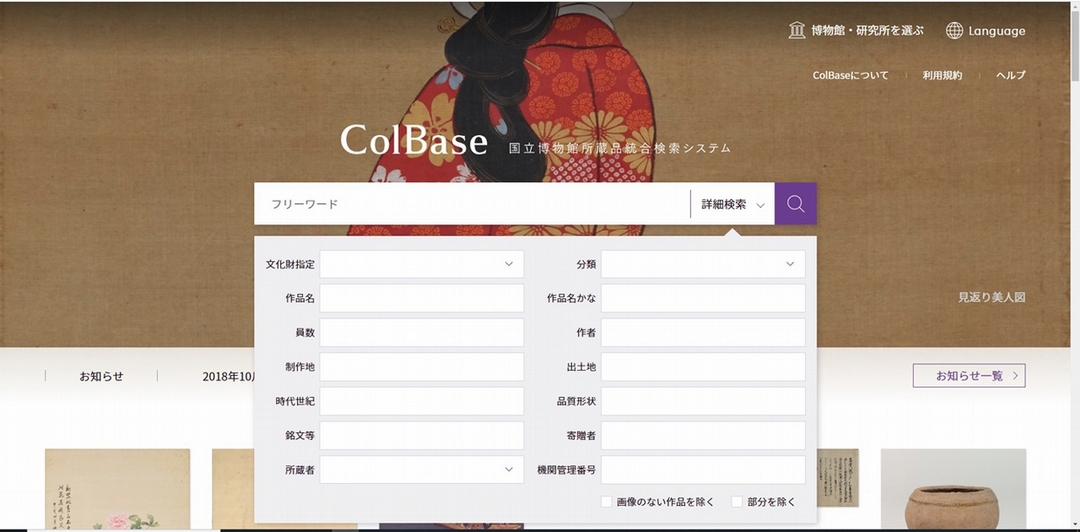Focus the 機関管理番号 input field
Viewport: 1080px width, 532px height.
(703, 469)
